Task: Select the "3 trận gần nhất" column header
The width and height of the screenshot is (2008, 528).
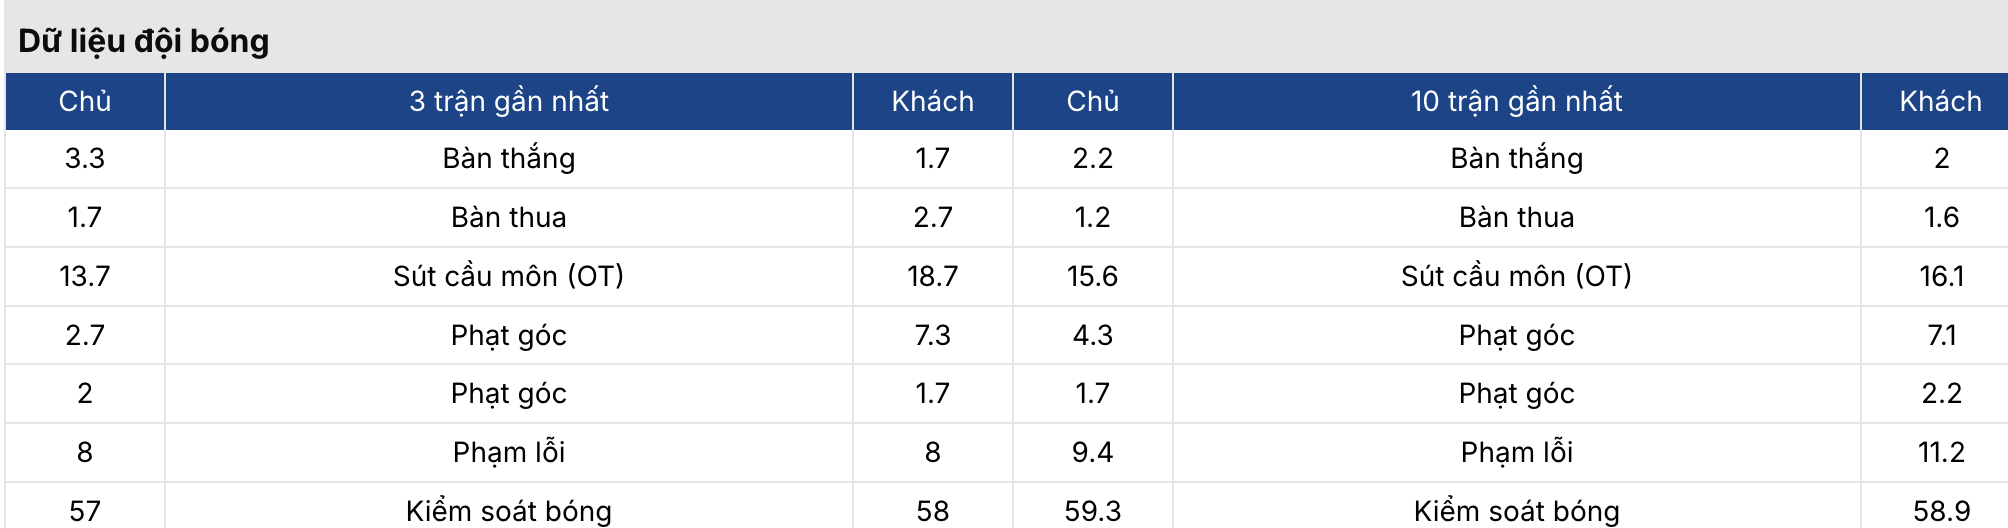Action: 508,101
